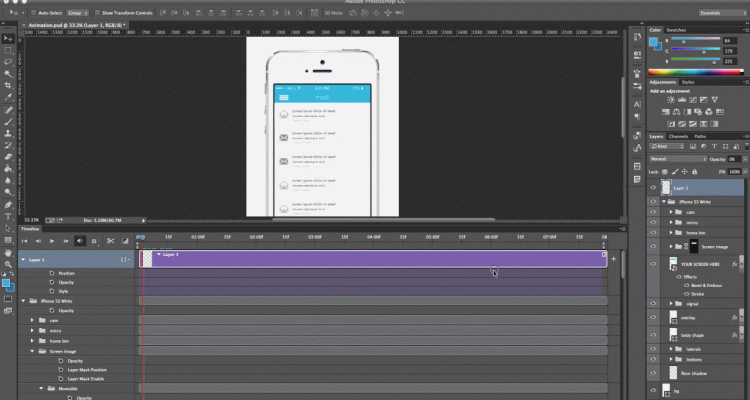The image size is (750, 400).
Task: Switch to the Styles tab
Action: (x=688, y=82)
